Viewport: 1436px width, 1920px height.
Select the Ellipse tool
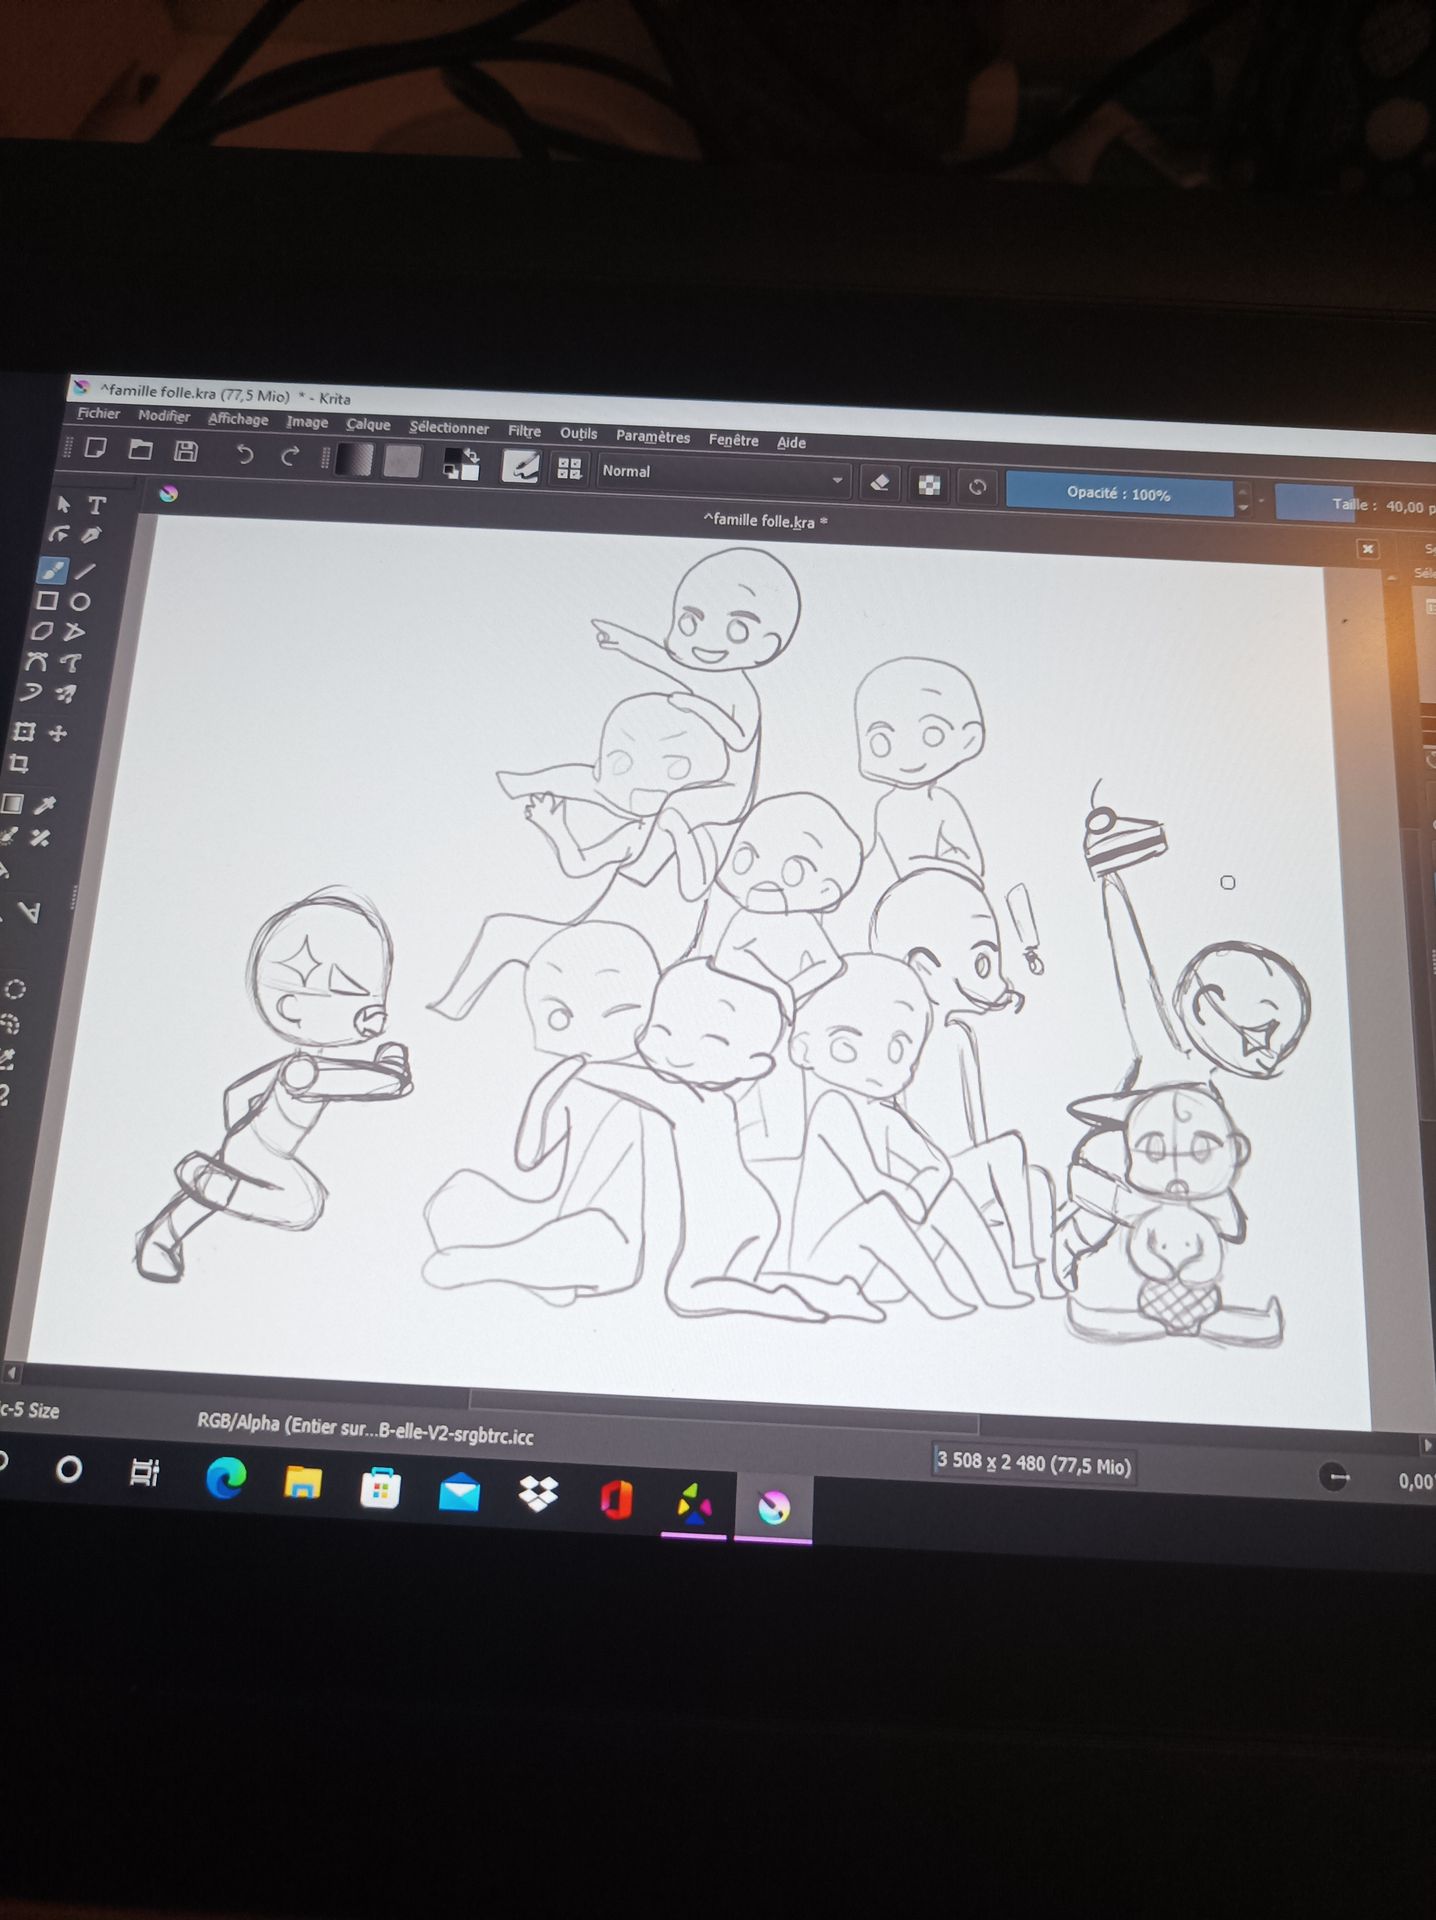(80, 601)
